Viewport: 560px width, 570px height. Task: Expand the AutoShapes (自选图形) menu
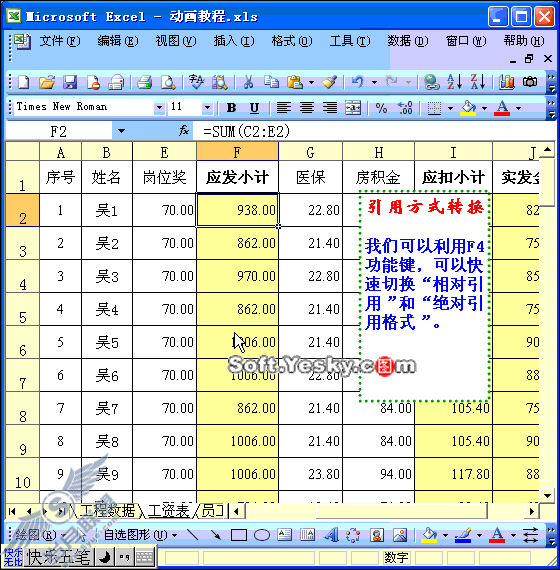(x=140, y=535)
